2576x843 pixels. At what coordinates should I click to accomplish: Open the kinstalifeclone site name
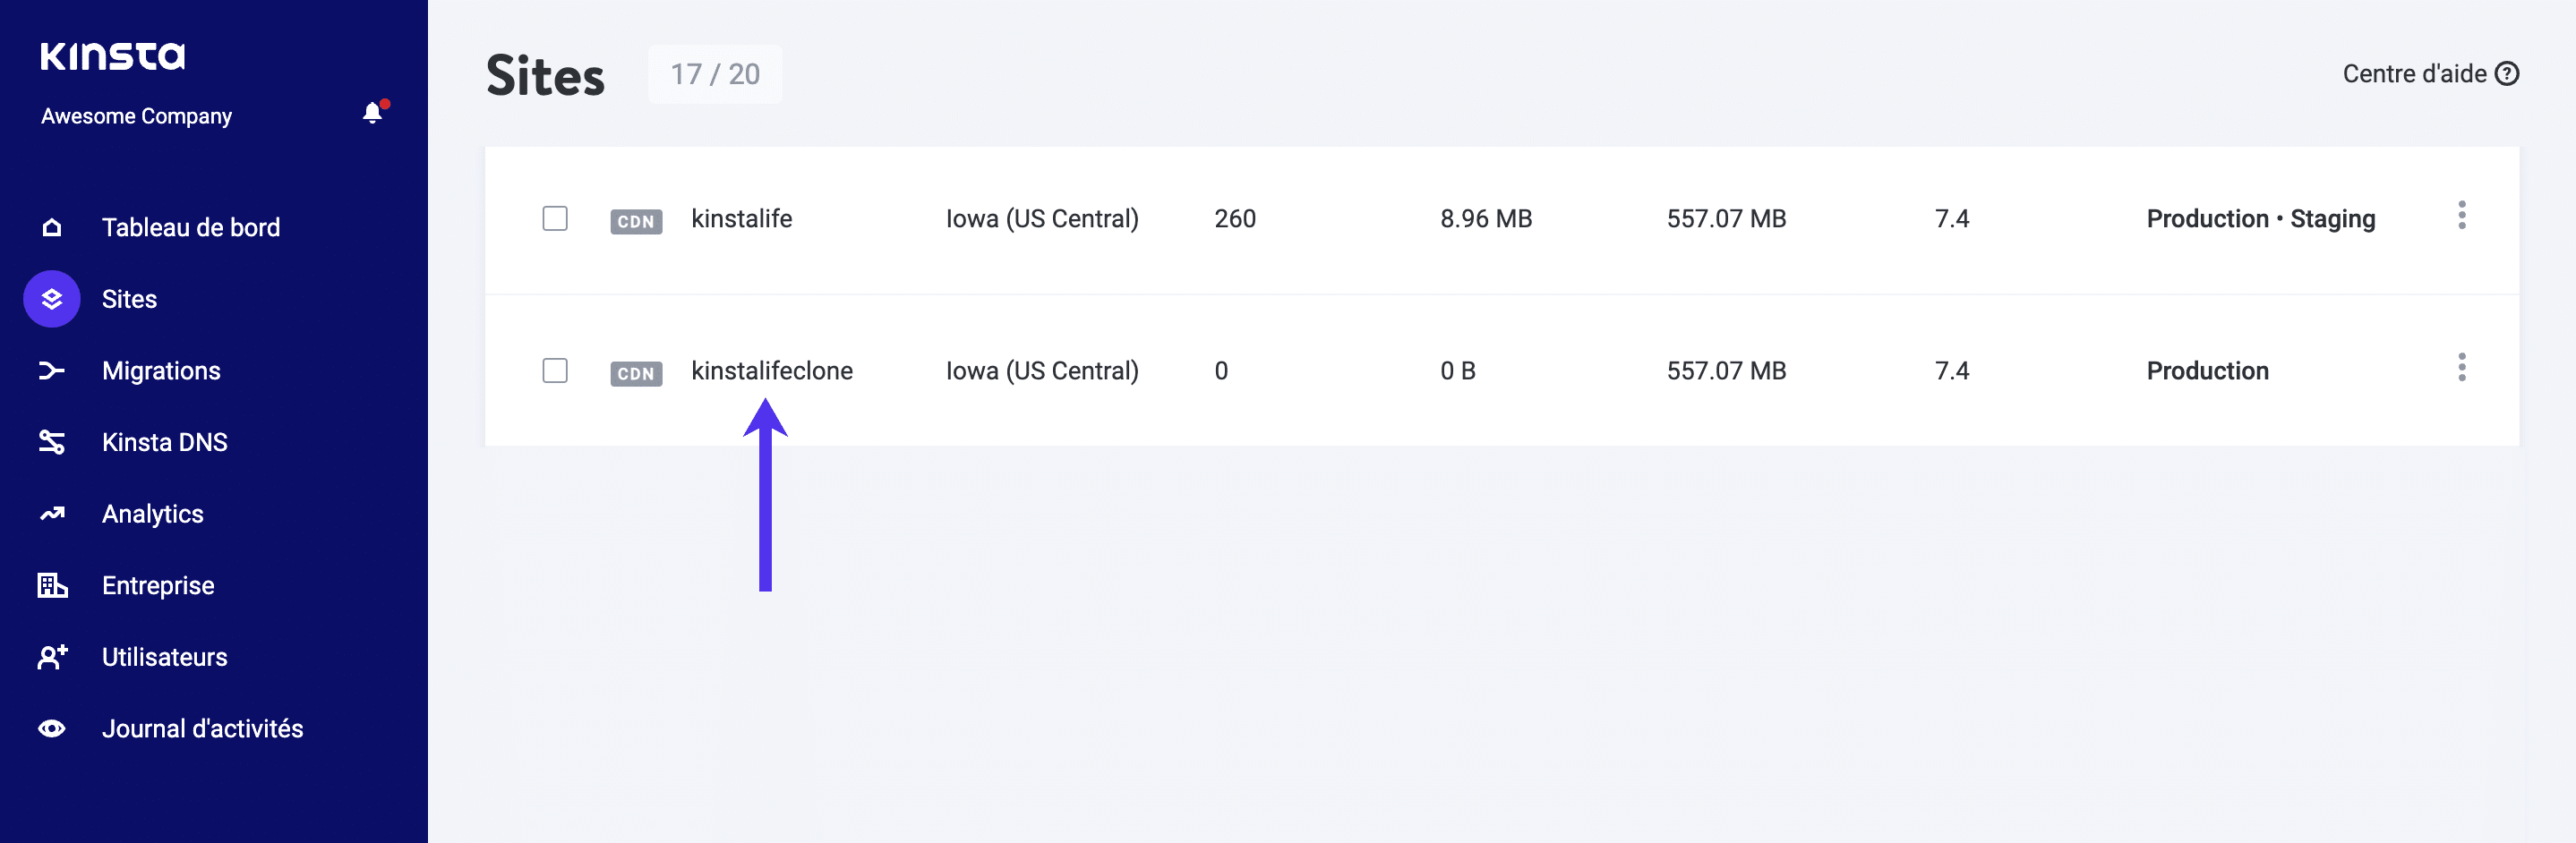coord(772,371)
